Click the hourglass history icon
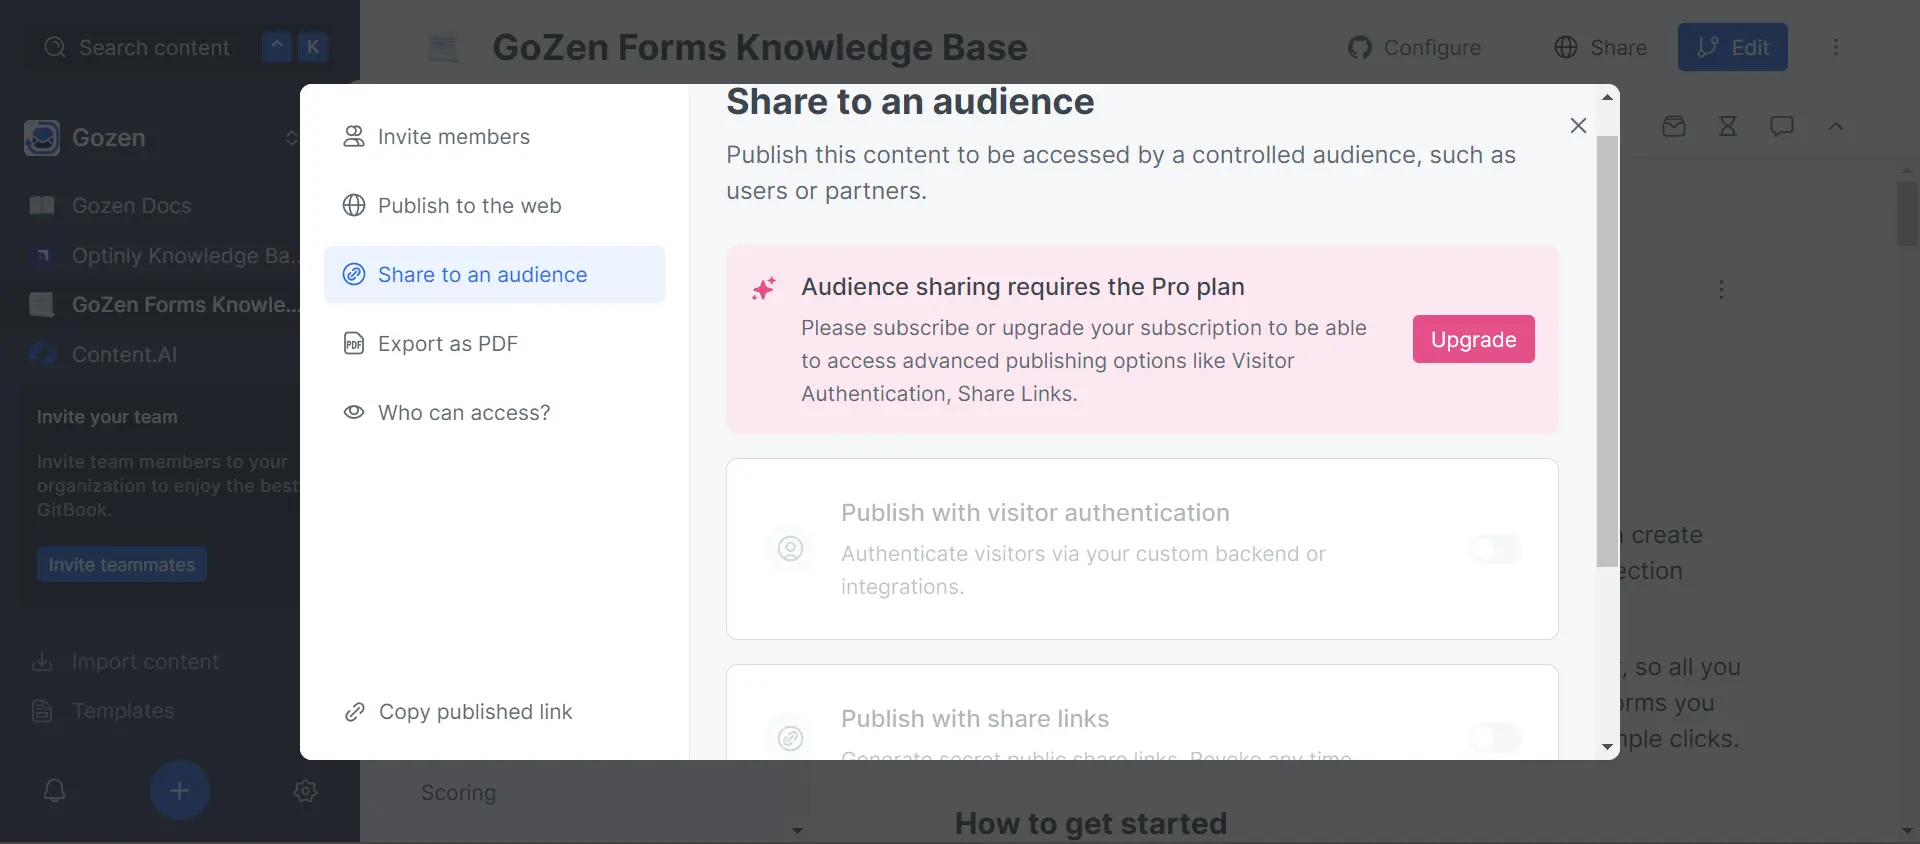1920x844 pixels. click(1728, 126)
